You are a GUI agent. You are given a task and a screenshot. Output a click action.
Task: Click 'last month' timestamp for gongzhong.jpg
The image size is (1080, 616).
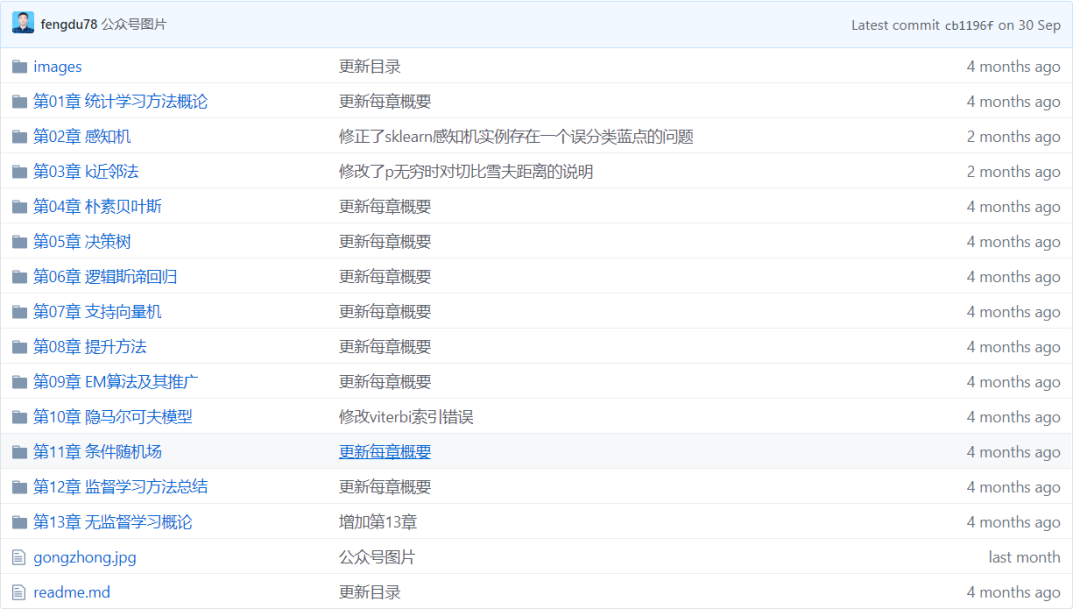tap(1024, 557)
